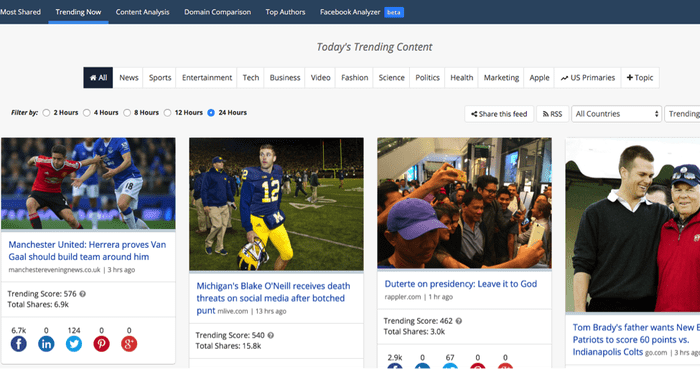Open Manchester United Herrera article link
The width and height of the screenshot is (700, 369).
point(87,251)
